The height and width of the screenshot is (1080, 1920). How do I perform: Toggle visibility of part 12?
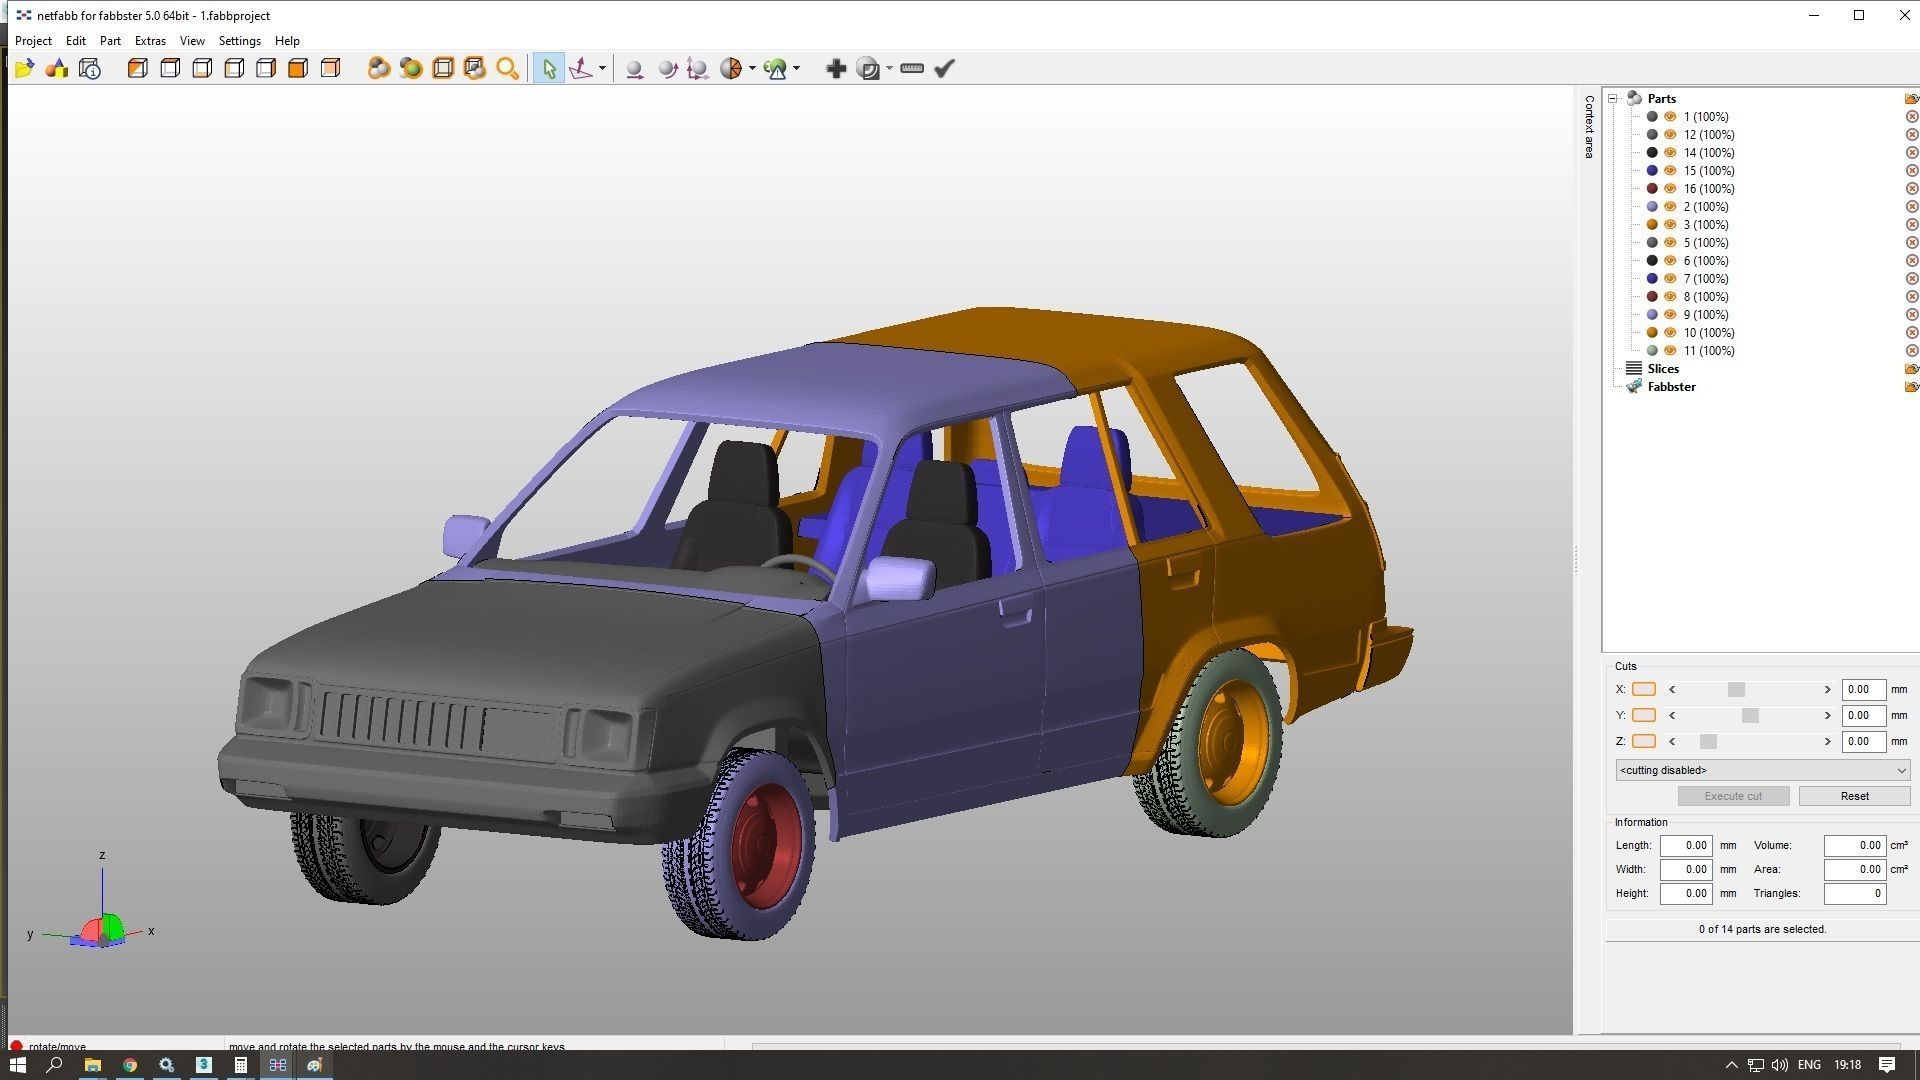tap(1670, 135)
